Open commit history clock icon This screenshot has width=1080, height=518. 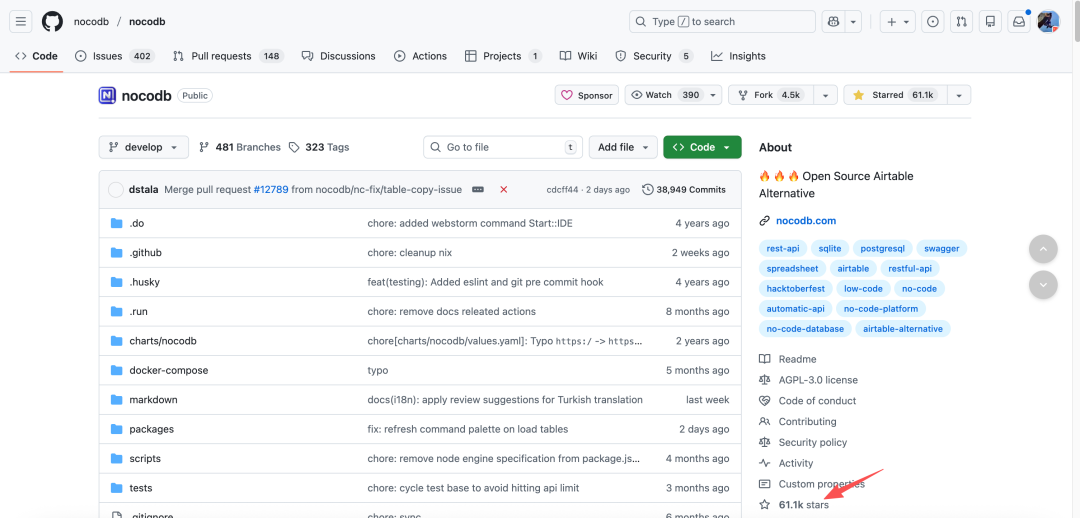pyautogui.click(x=647, y=189)
